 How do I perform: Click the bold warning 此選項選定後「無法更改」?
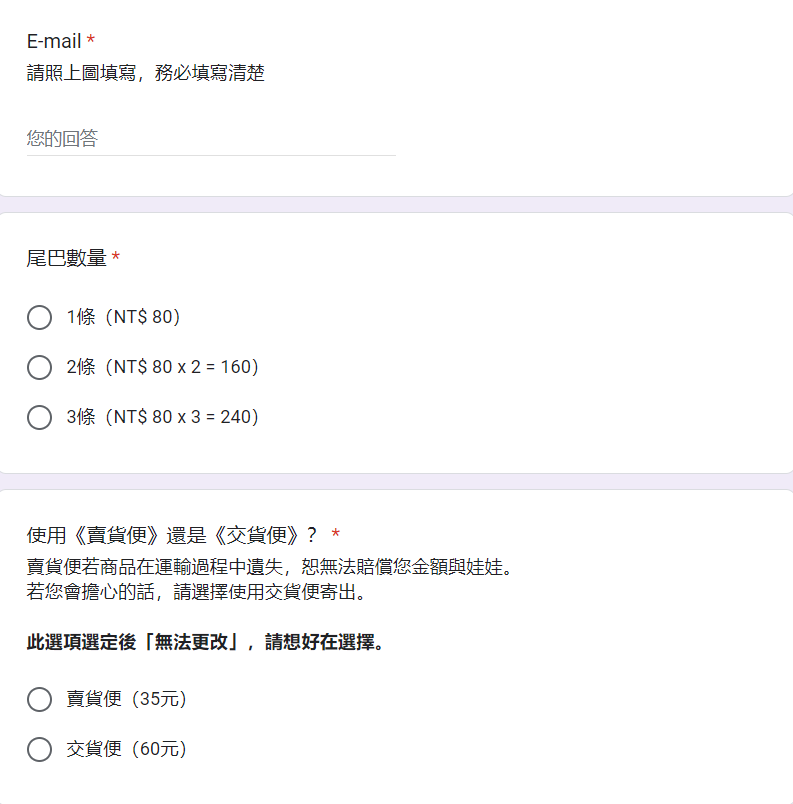pyautogui.click(x=133, y=642)
